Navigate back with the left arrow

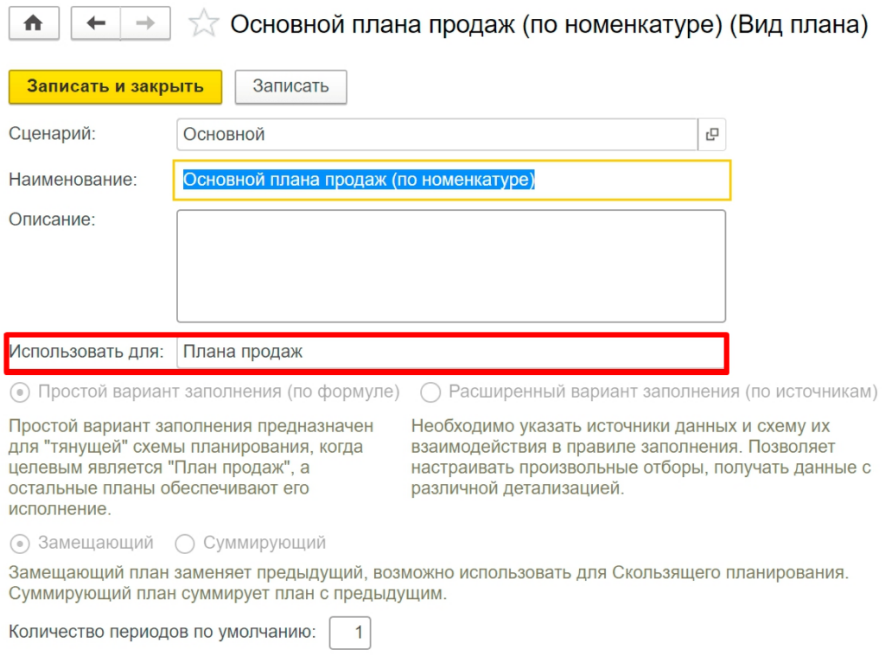(96, 24)
